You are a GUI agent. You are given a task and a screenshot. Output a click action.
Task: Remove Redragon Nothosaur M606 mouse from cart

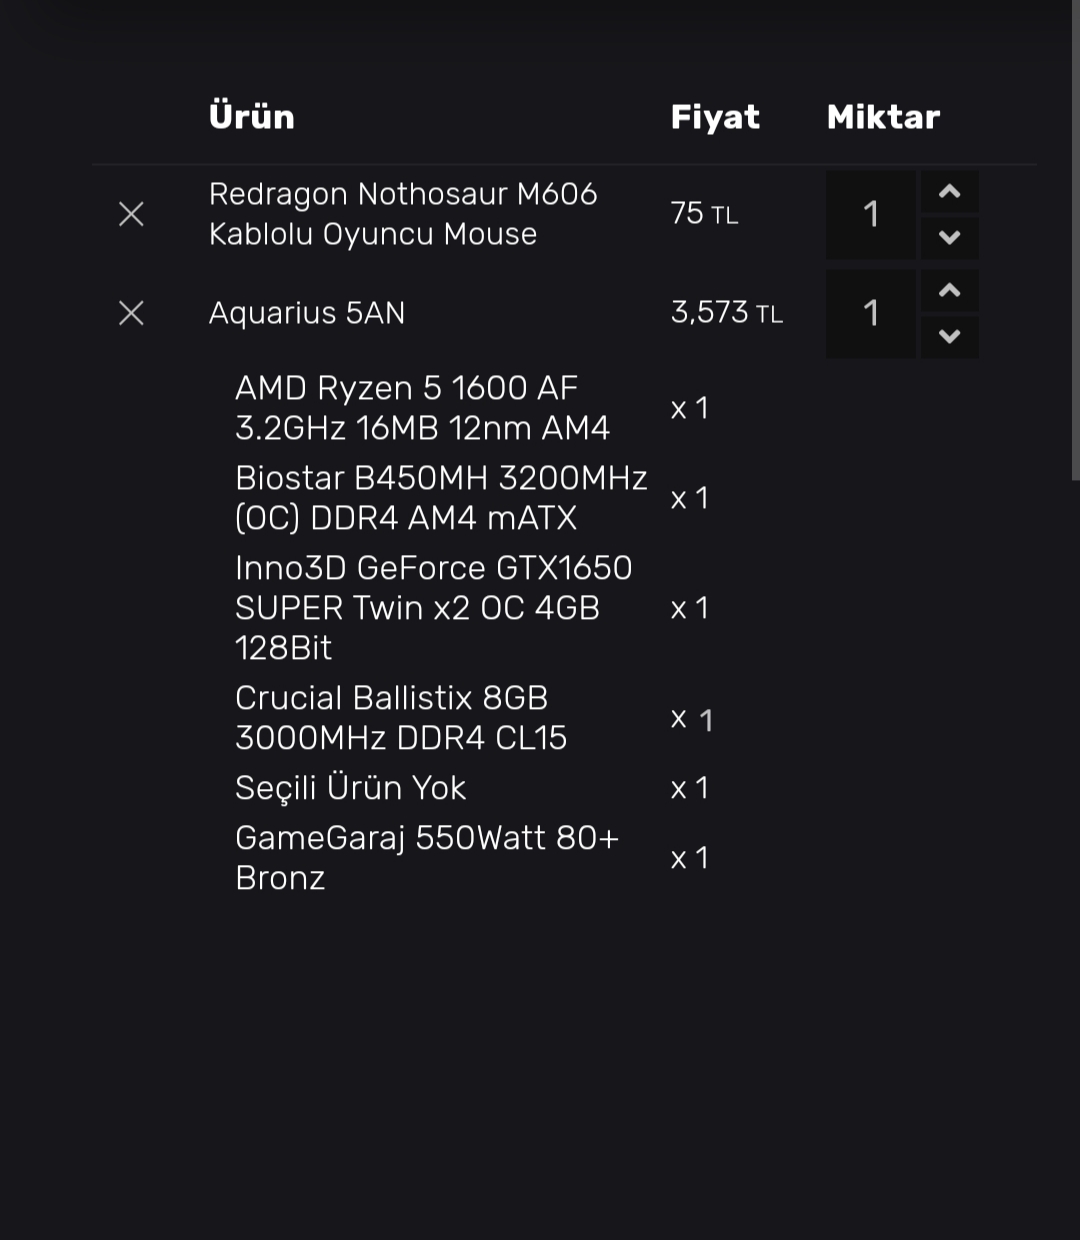pos(131,214)
